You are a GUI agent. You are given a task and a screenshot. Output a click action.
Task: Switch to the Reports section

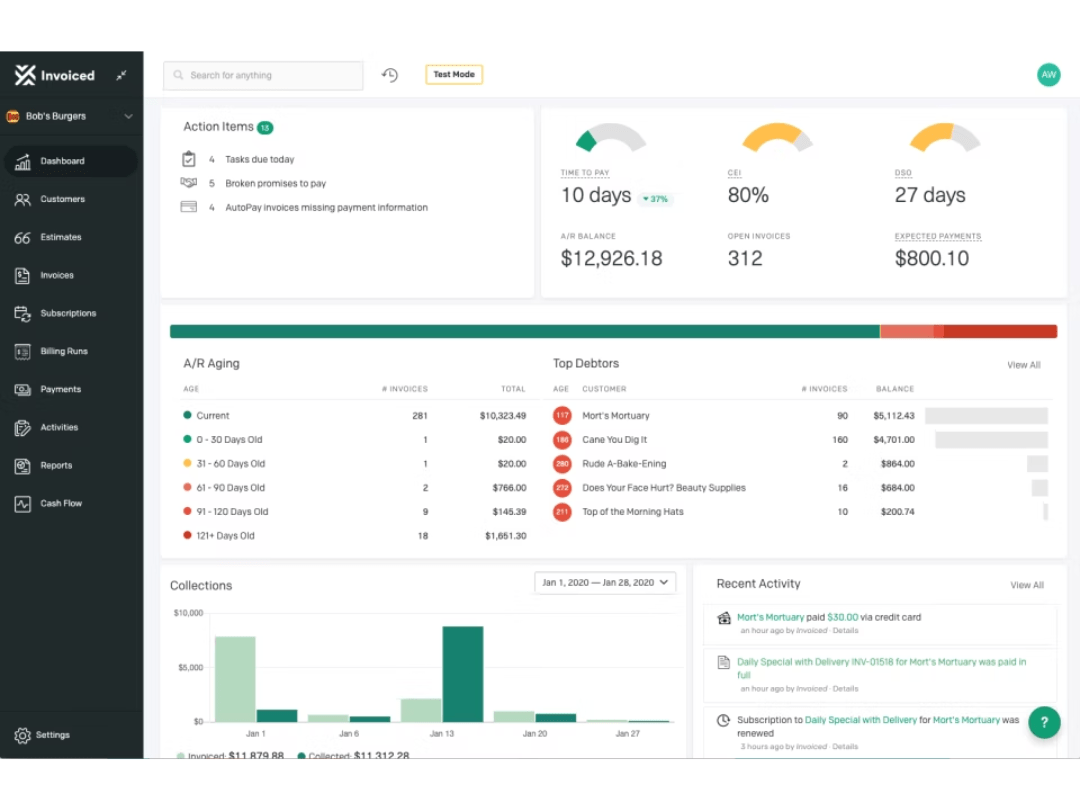pyautogui.click(x=56, y=465)
